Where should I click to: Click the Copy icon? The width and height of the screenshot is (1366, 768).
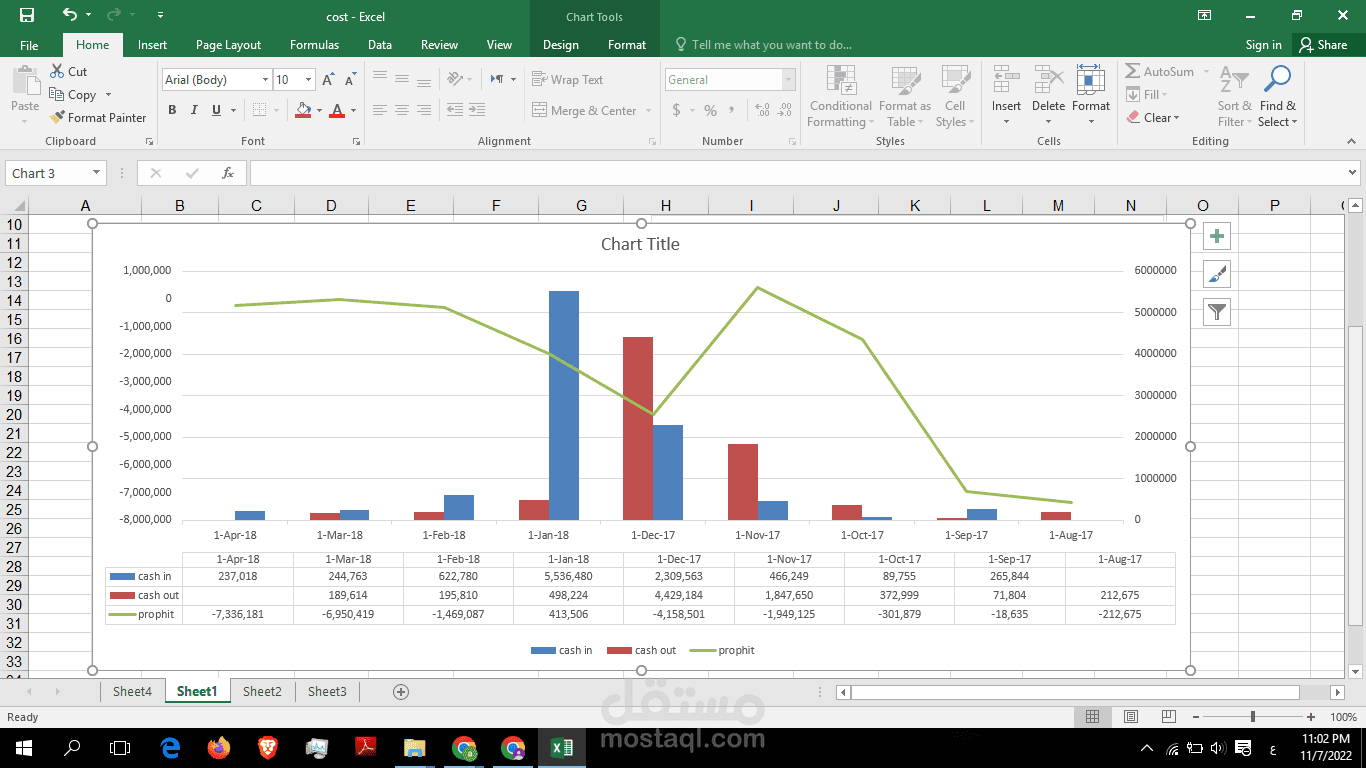(x=57, y=95)
